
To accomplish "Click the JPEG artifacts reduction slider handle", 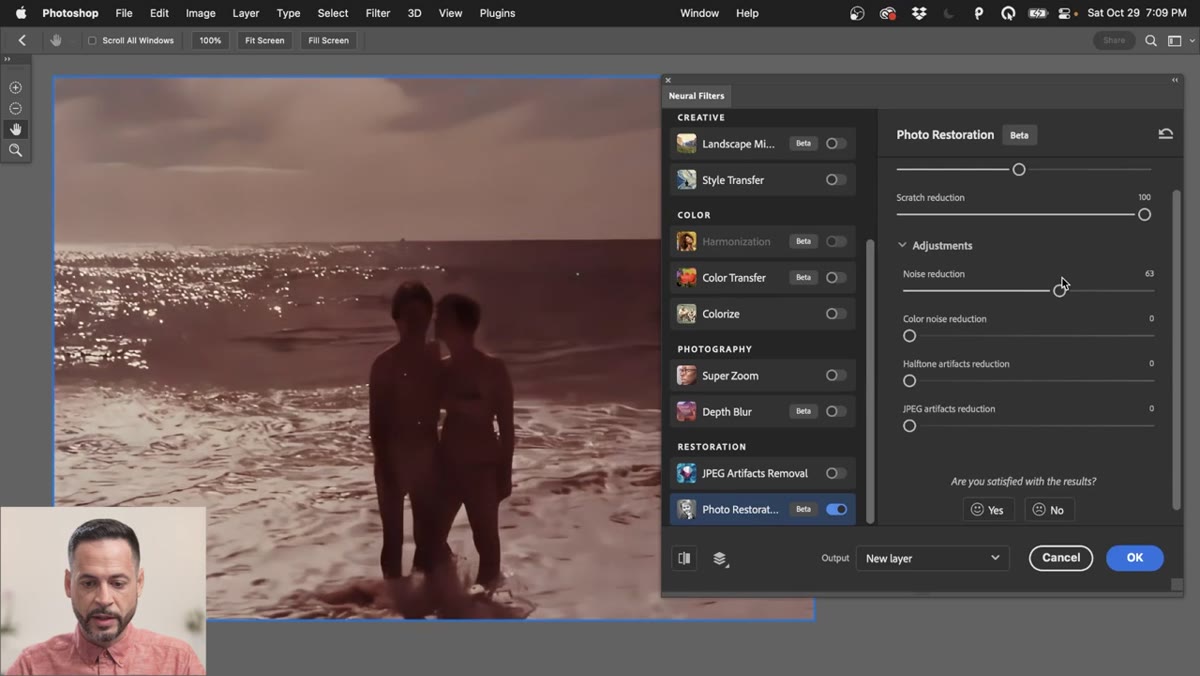I will click(x=909, y=426).
